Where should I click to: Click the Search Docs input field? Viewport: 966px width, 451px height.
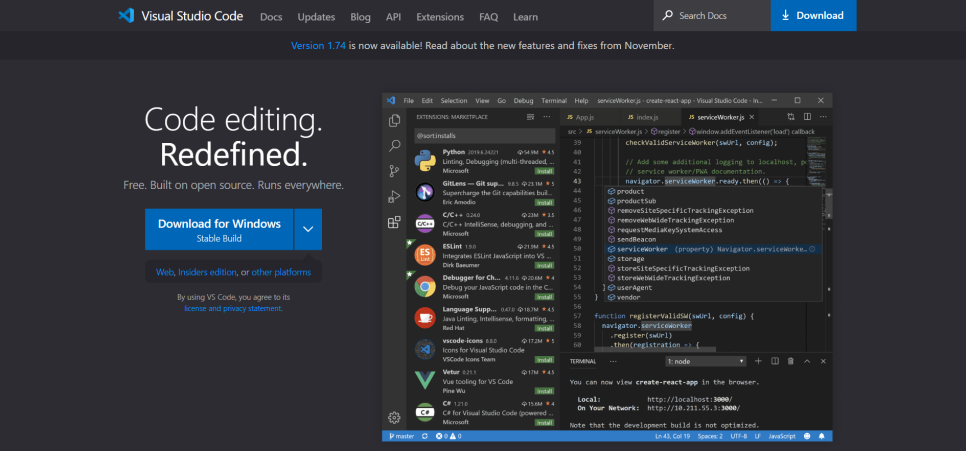(712, 15)
